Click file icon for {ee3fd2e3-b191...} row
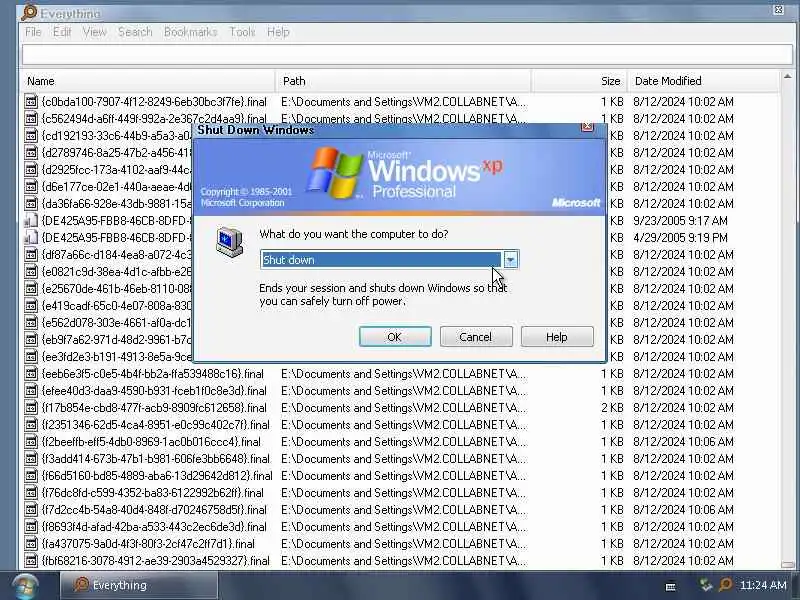The image size is (800, 600). [x=31, y=357]
